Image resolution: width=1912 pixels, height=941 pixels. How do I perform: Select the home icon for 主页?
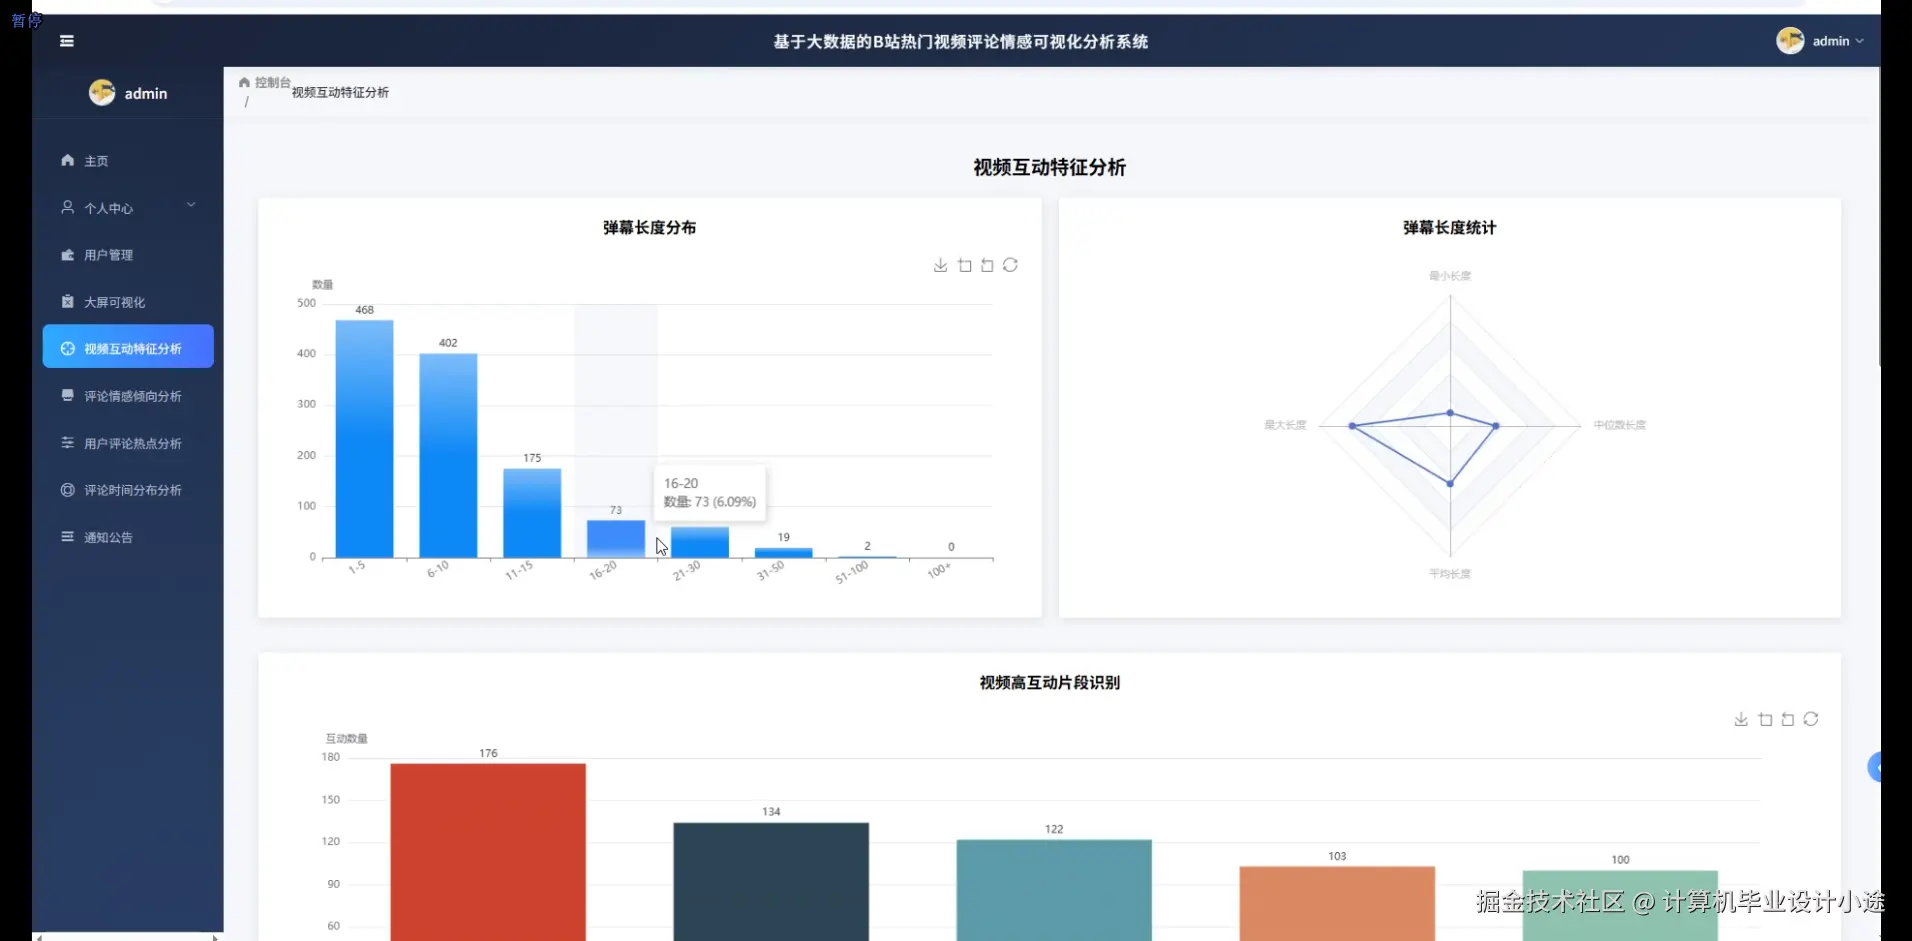click(x=66, y=160)
